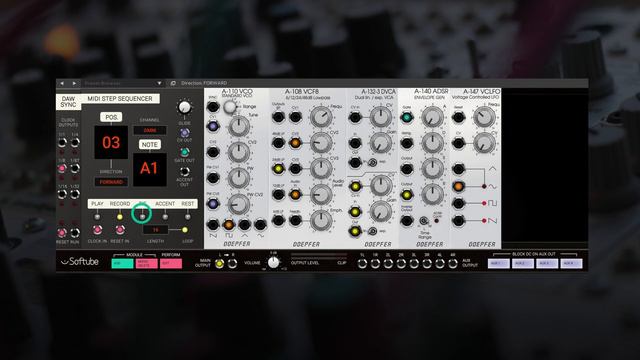Viewport: 640px width, 360px height.
Task: Click the A-140 ADSR attack knob
Action: (432, 117)
